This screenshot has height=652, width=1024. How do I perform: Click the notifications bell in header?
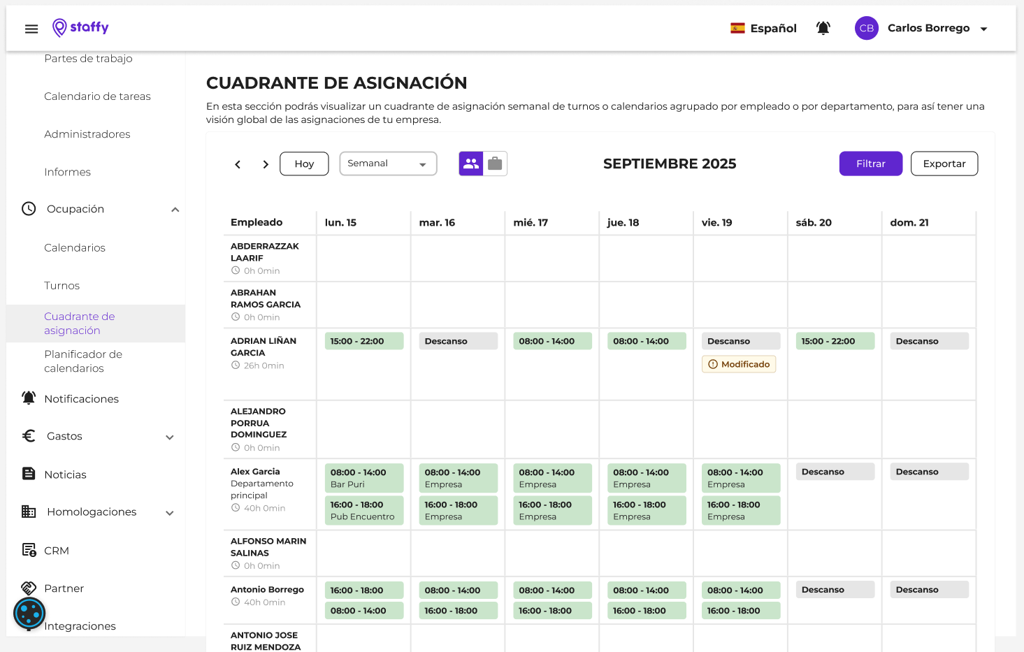[823, 28]
